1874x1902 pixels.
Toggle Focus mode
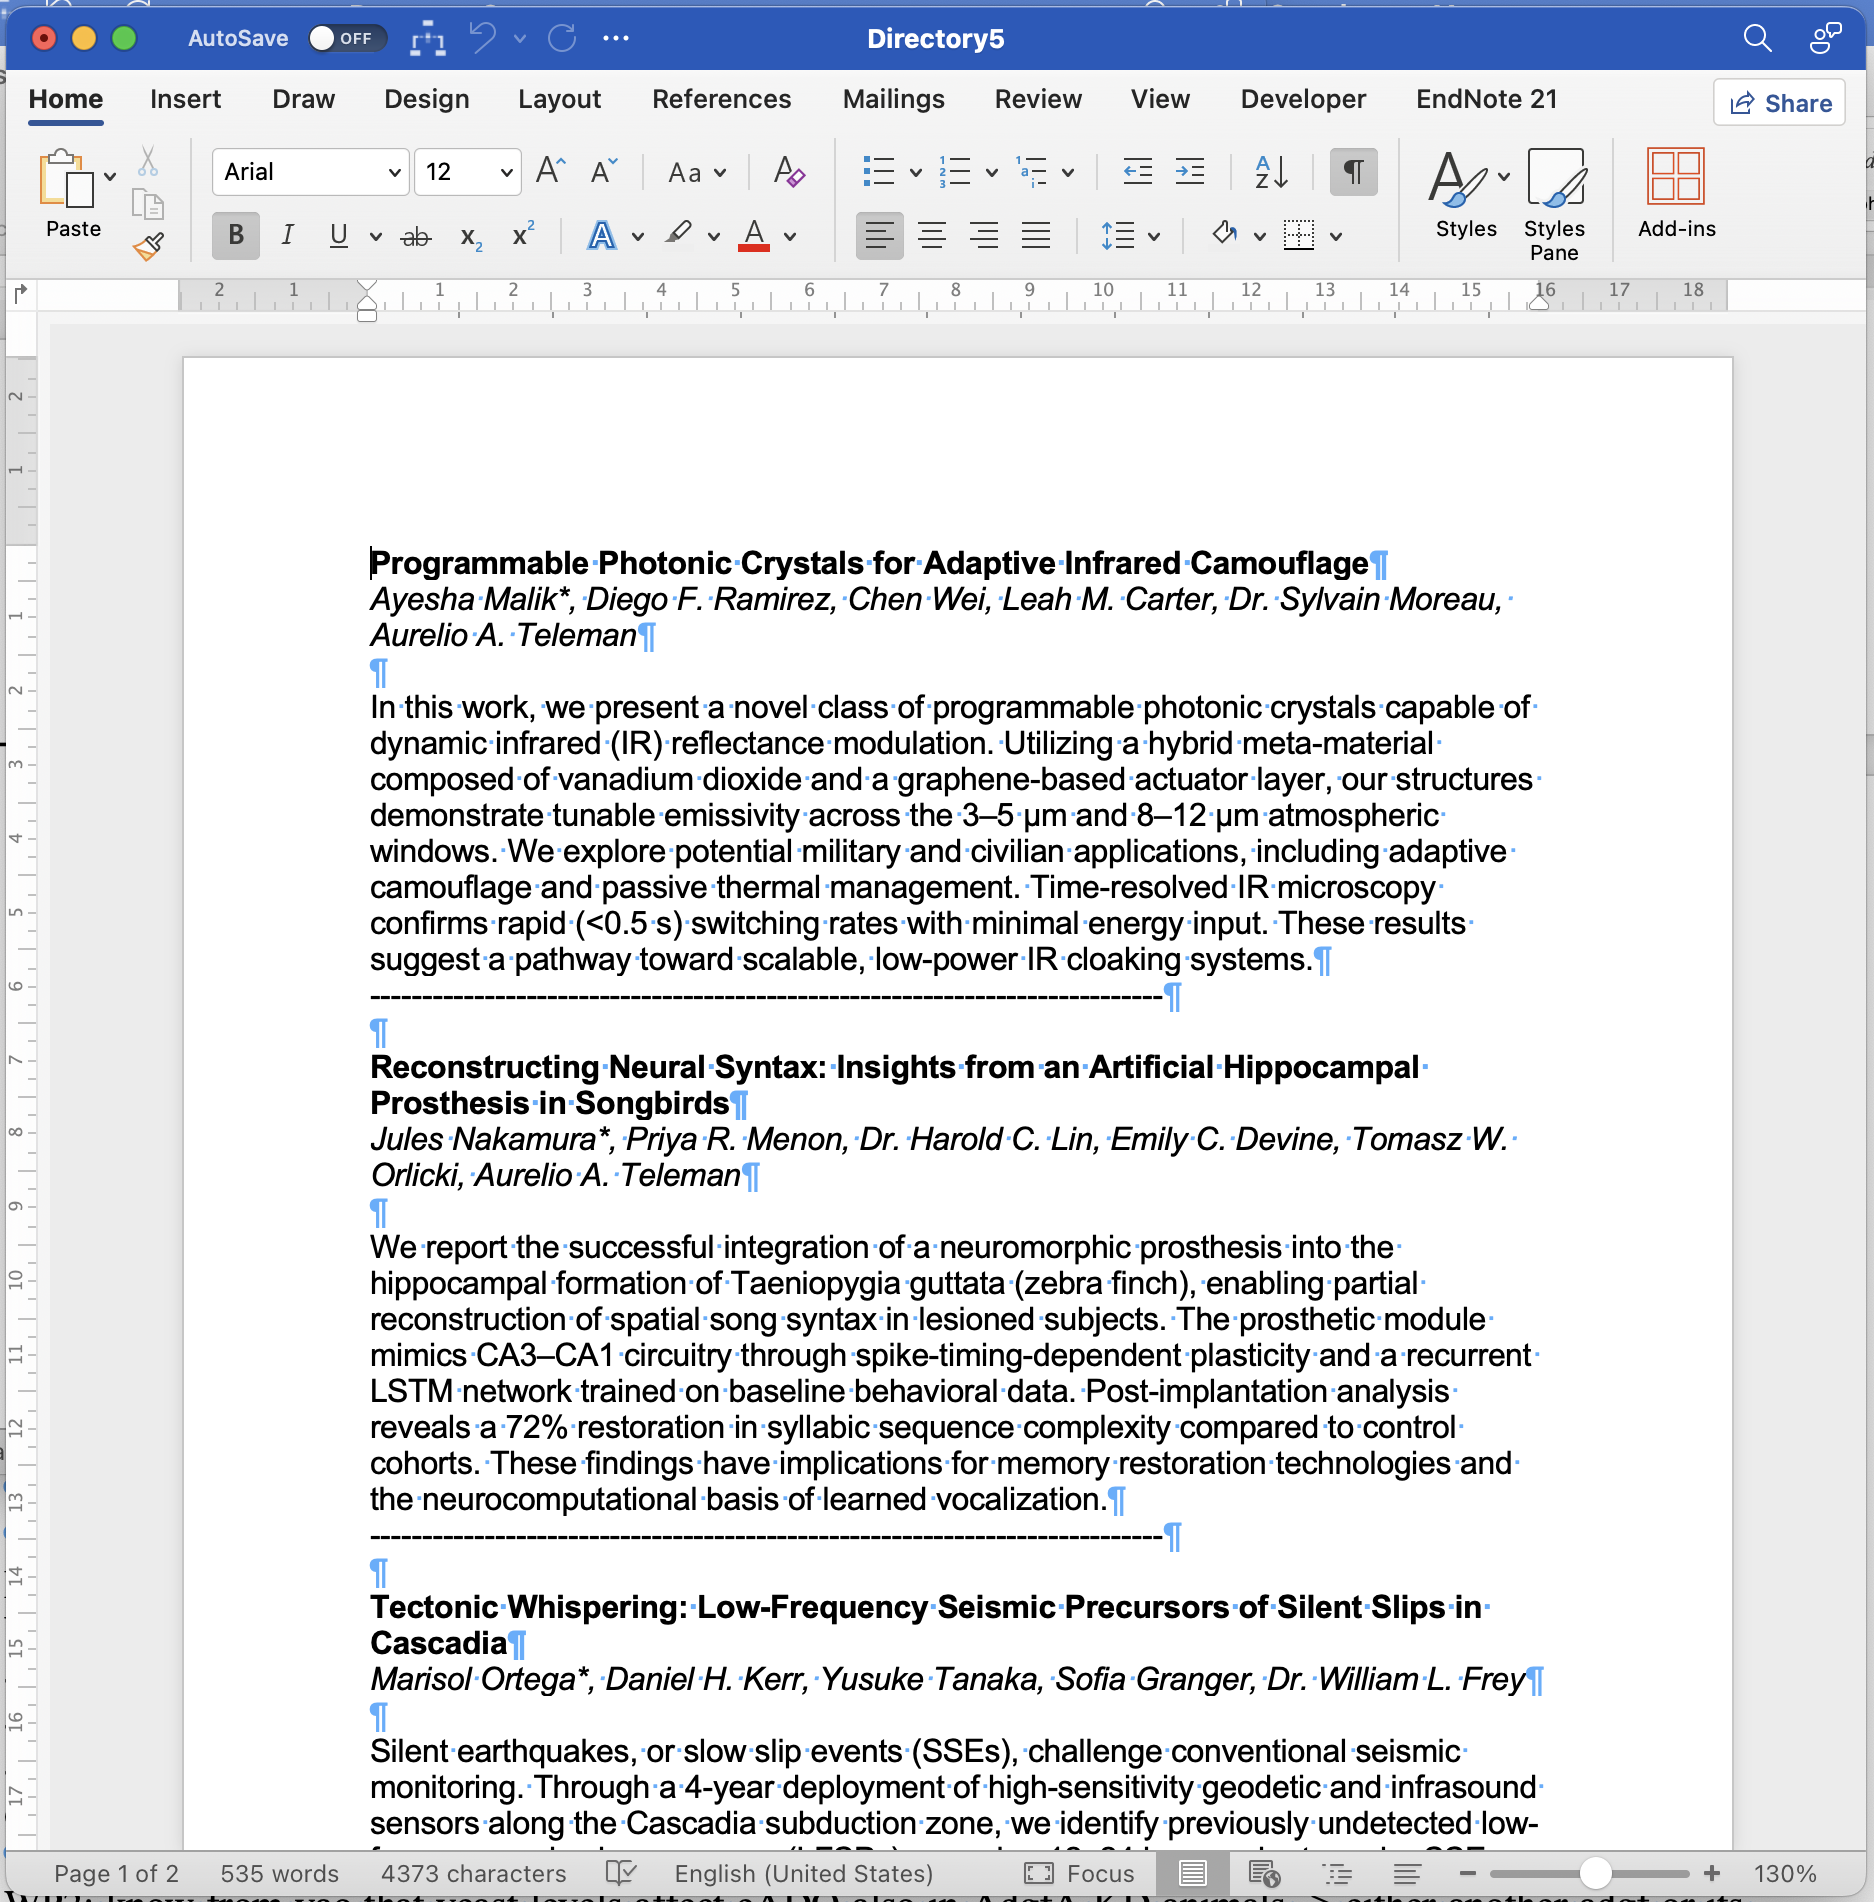click(1080, 1873)
